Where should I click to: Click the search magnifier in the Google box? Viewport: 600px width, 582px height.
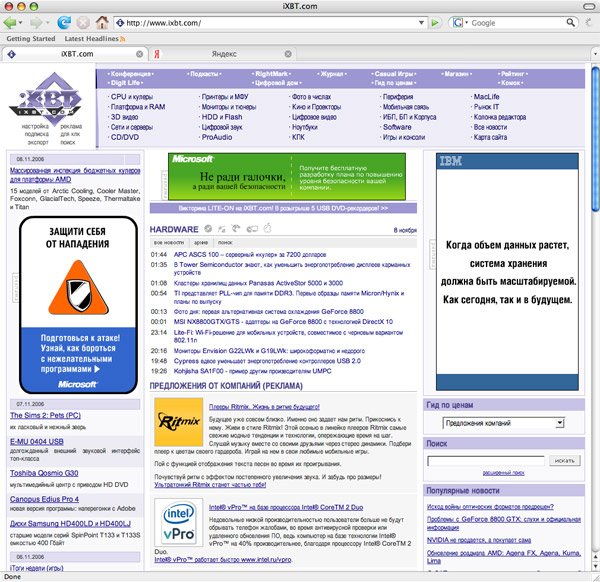[570, 23]
